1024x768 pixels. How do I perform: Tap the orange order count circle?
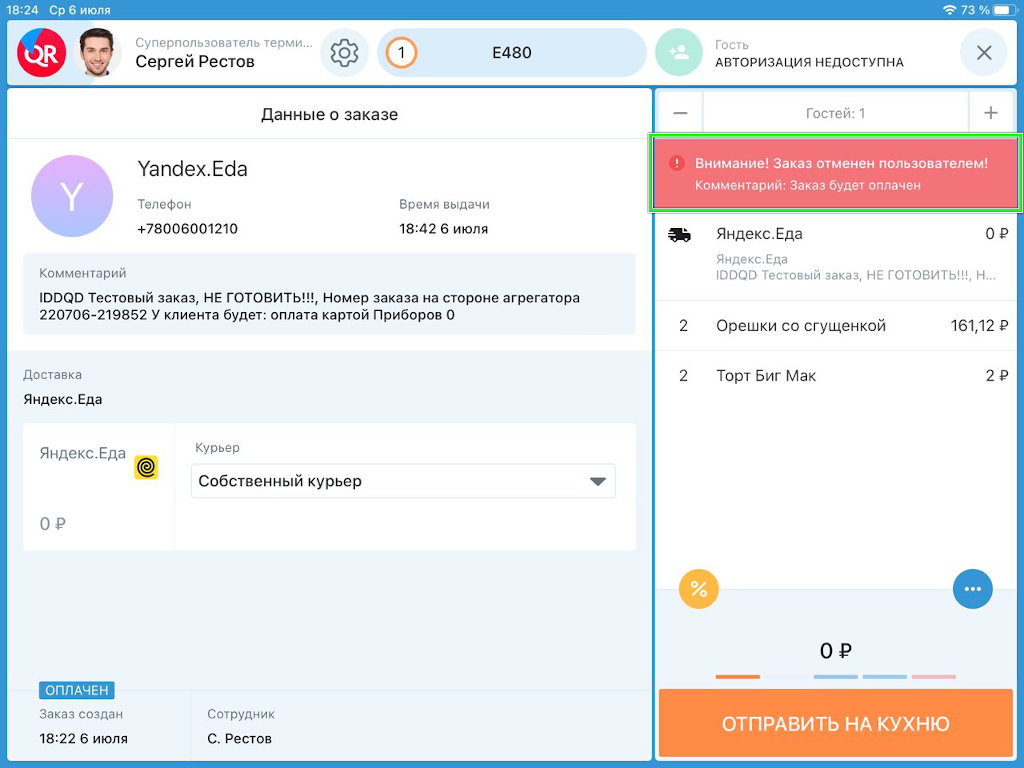[402, 53]
